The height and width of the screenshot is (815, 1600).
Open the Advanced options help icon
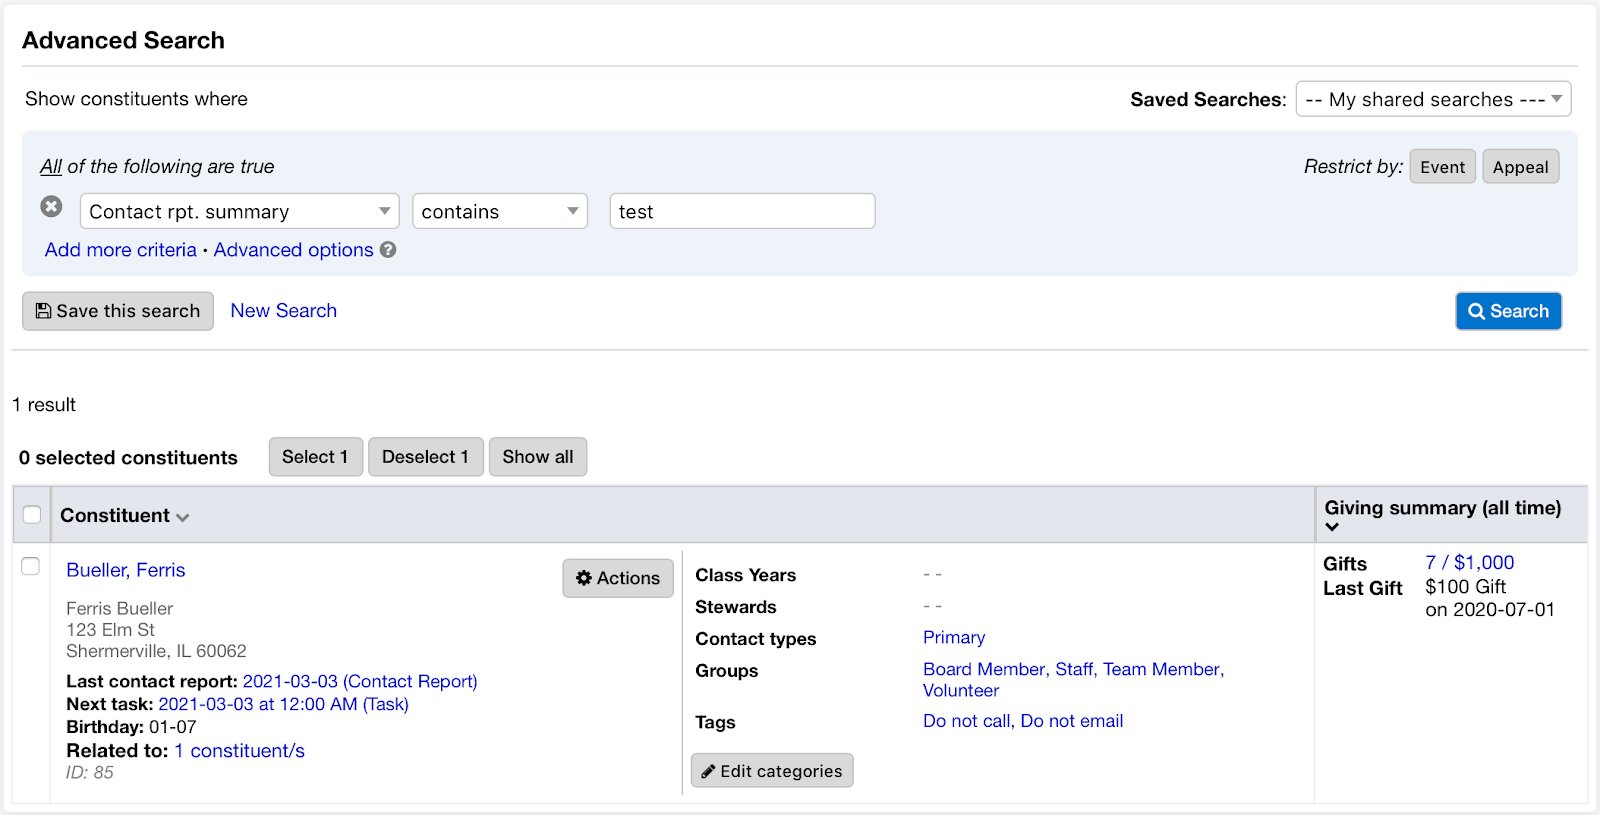coord(388,250)
